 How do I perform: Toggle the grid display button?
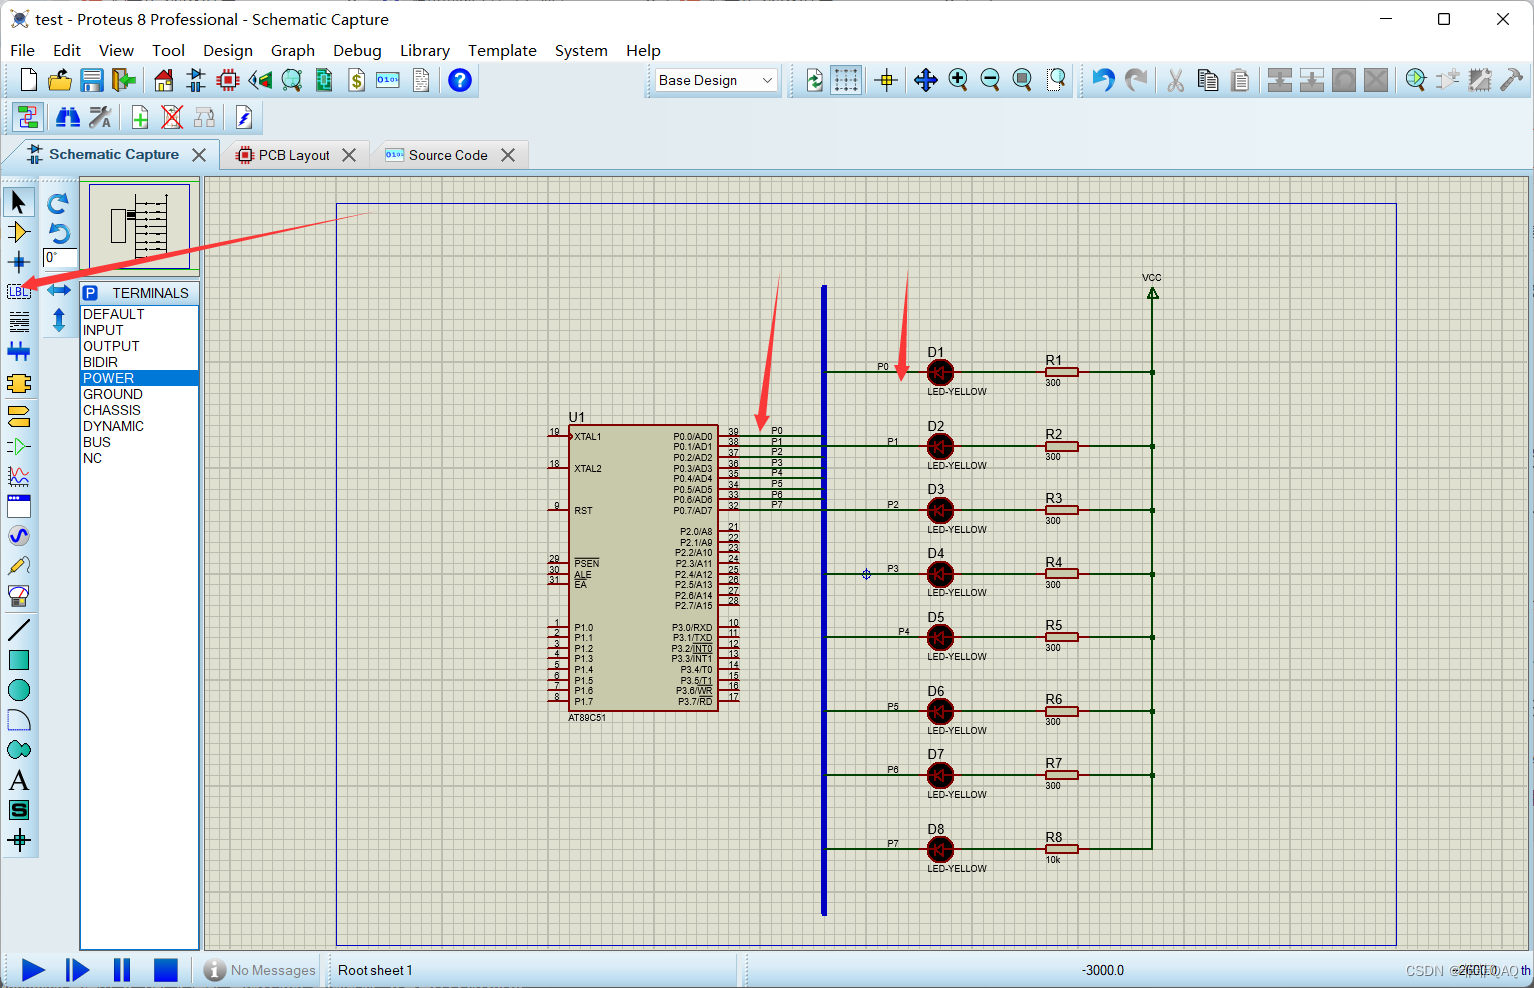846,80
